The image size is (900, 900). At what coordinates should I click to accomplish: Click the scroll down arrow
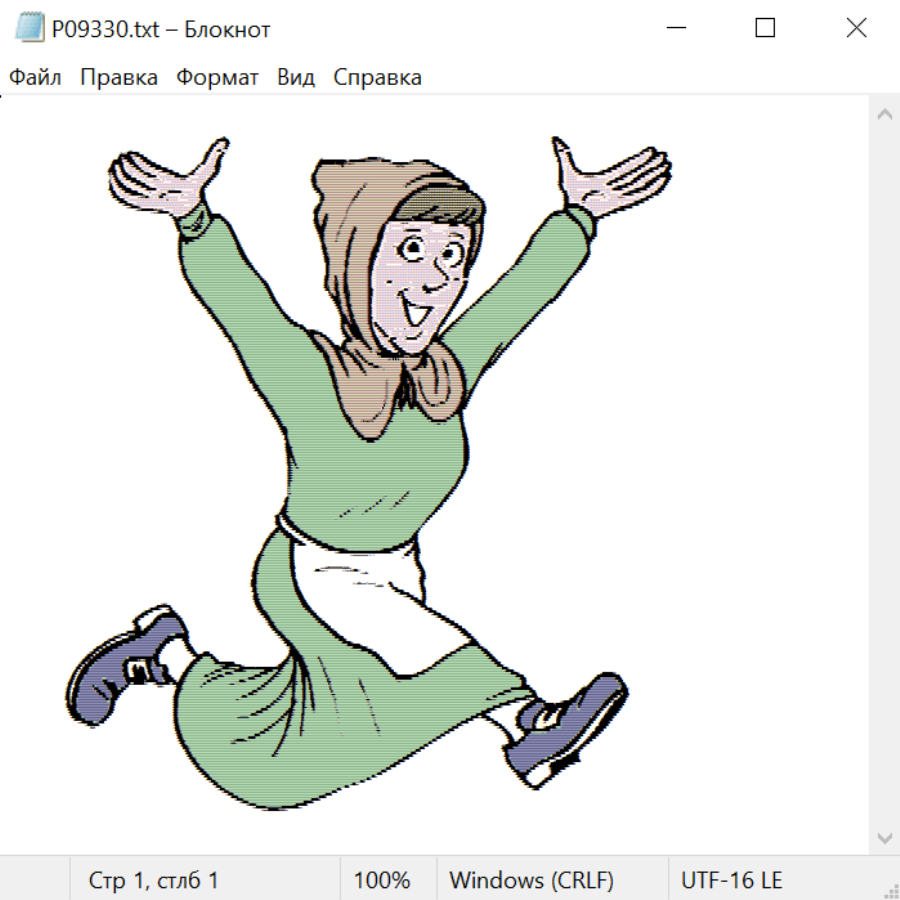tap(884, 837)
